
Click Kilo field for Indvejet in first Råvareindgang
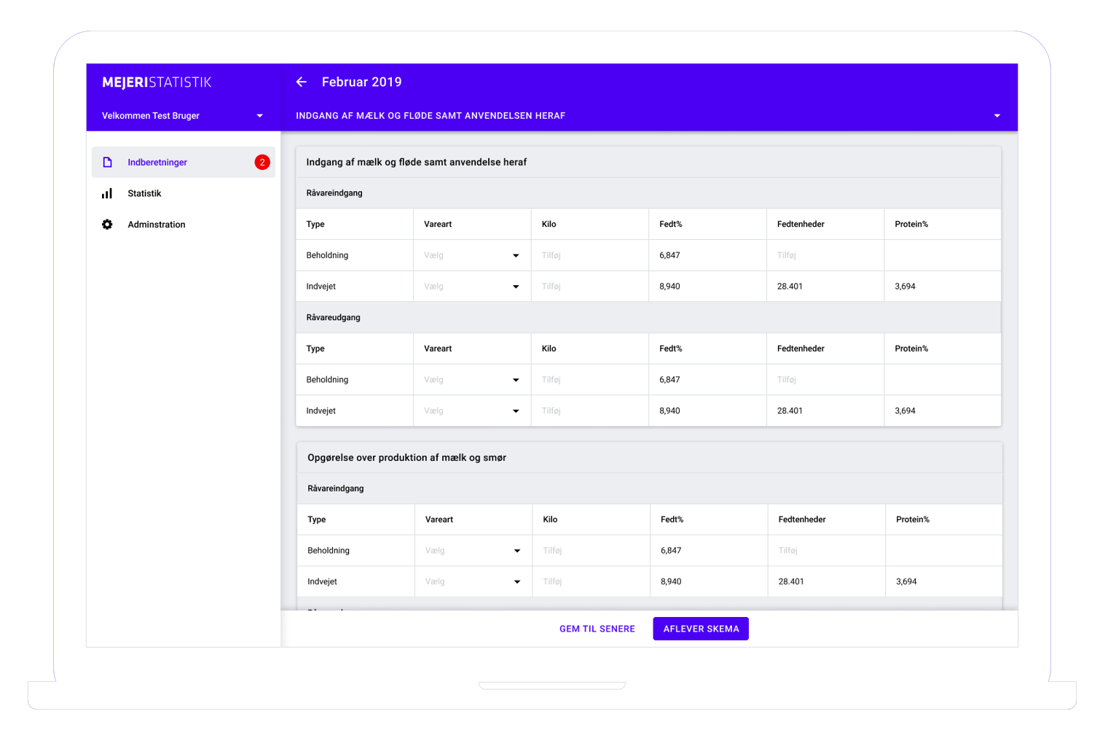tap(590, 286)
